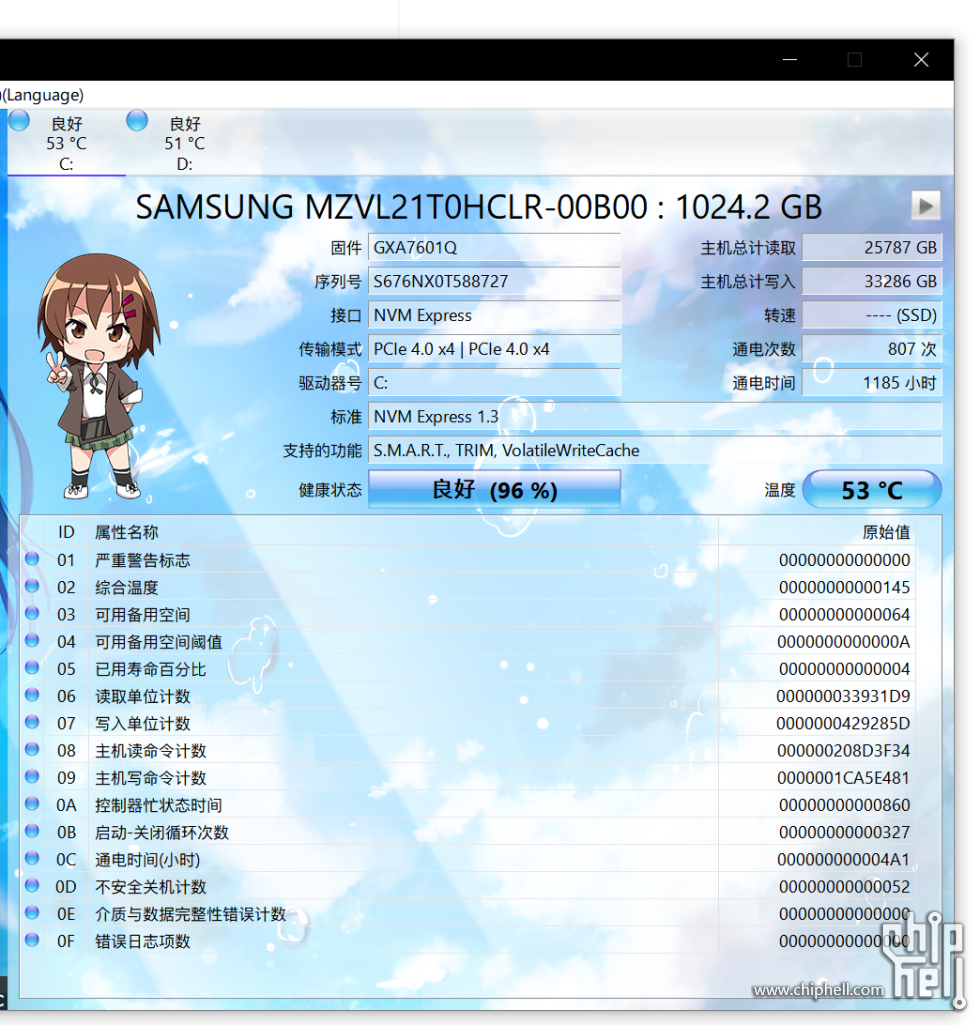Click transfer mode field PCIe 4.0 x4
The image size is (980, 1025).
click(494, 350)
